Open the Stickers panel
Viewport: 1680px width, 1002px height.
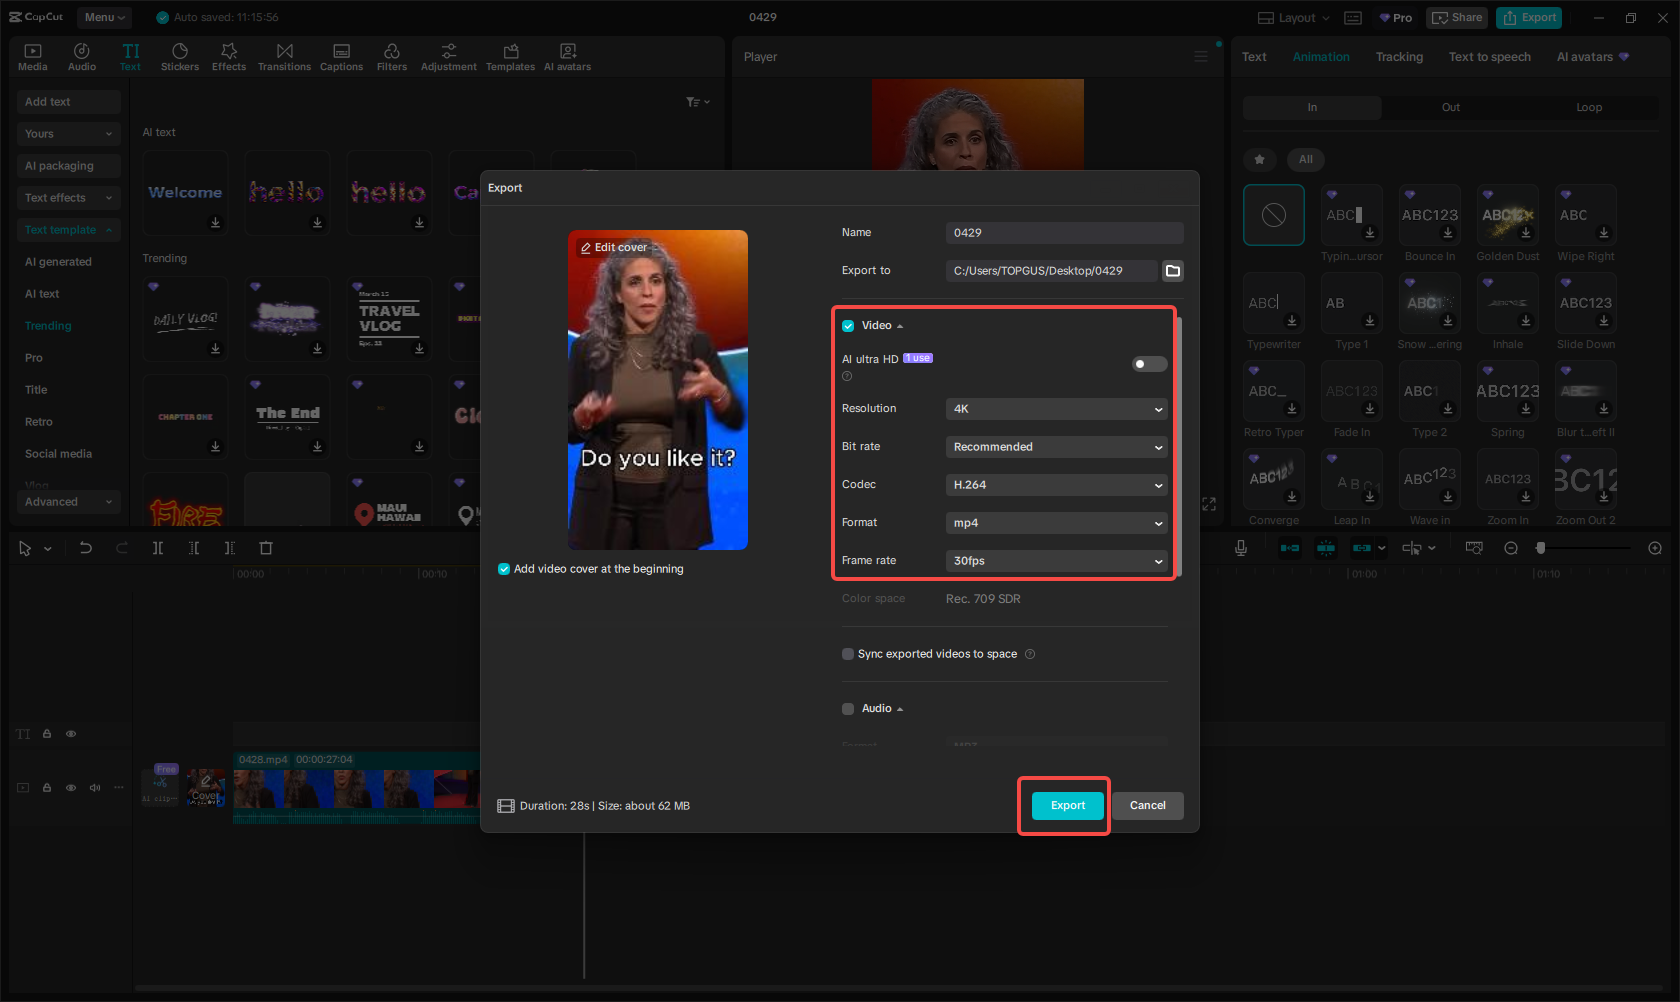click(x=180, y=55)
